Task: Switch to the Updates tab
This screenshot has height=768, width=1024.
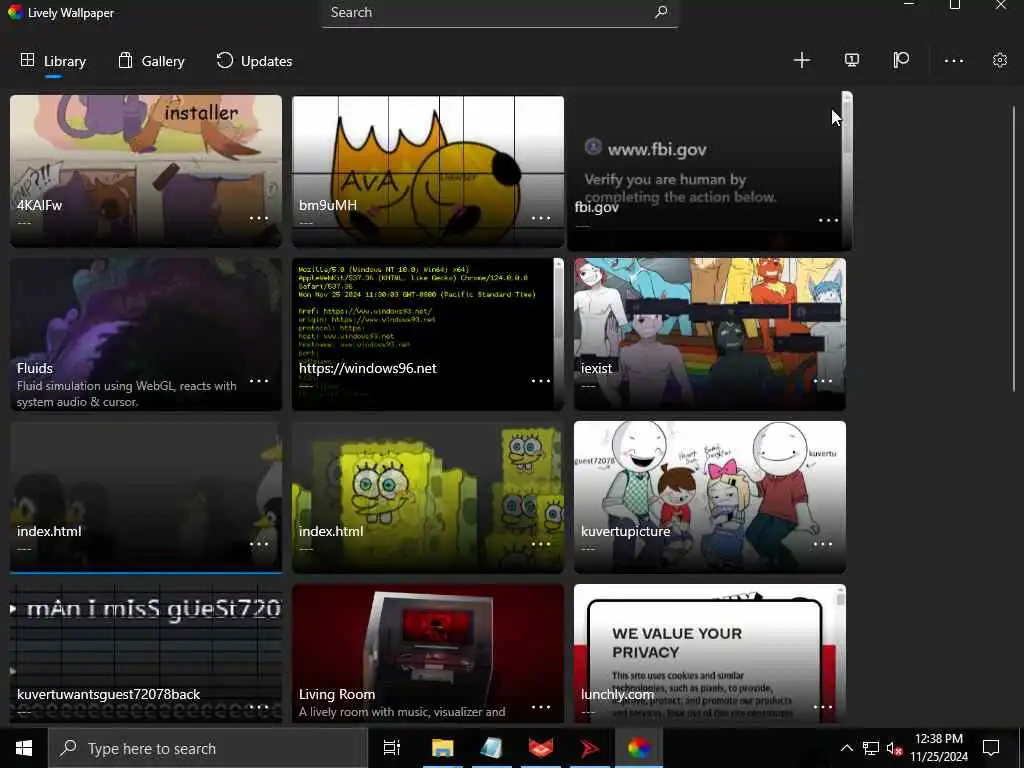Action: point(254,61)
